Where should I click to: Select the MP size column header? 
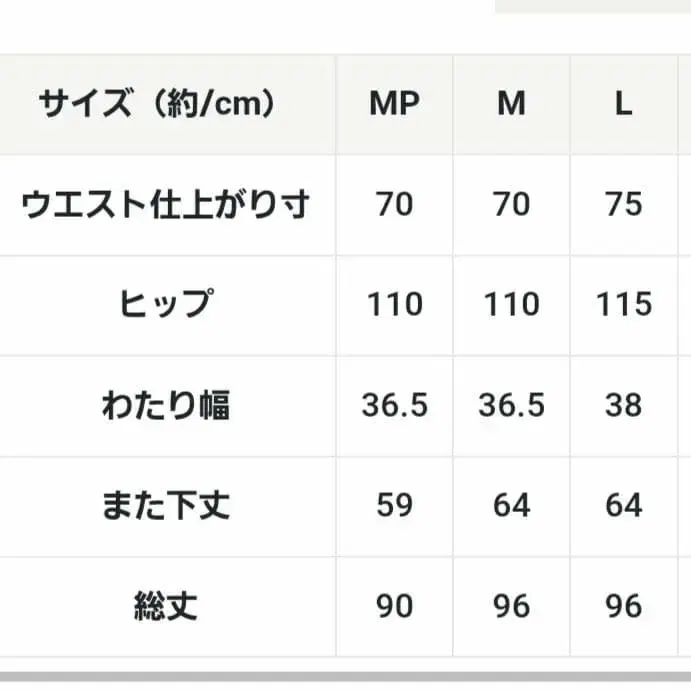pos(394,104)
